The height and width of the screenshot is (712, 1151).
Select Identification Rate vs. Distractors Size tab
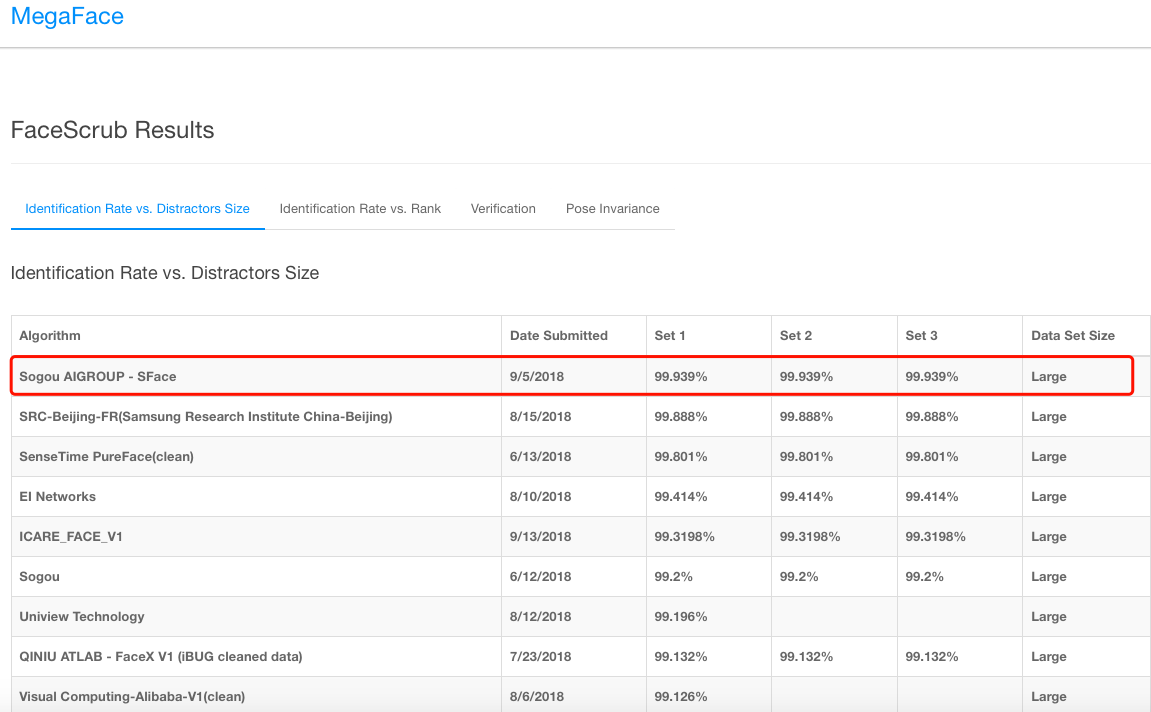137,209
